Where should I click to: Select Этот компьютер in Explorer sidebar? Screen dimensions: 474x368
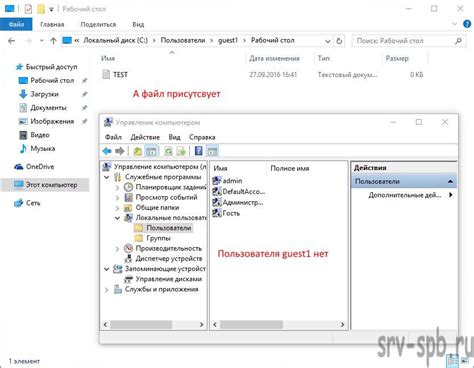pos(46,185)
